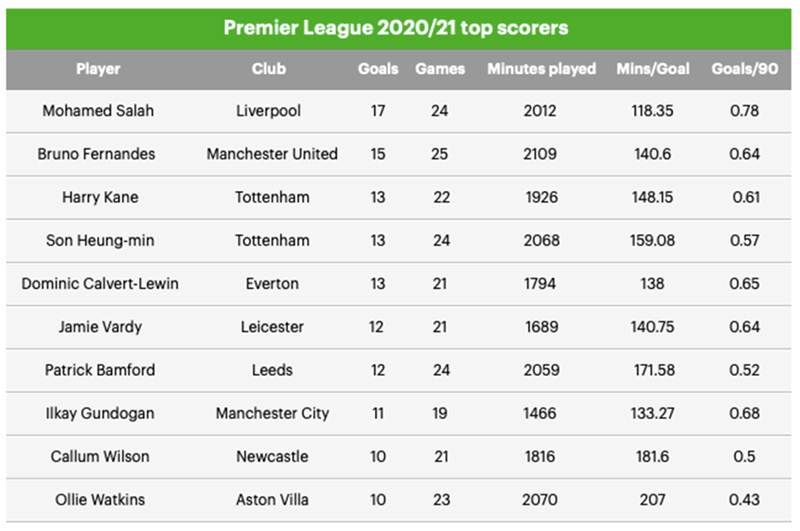800x531 pixels.
Task: Select the Mins/Goal column header
Action: click(x=653, y=69)
